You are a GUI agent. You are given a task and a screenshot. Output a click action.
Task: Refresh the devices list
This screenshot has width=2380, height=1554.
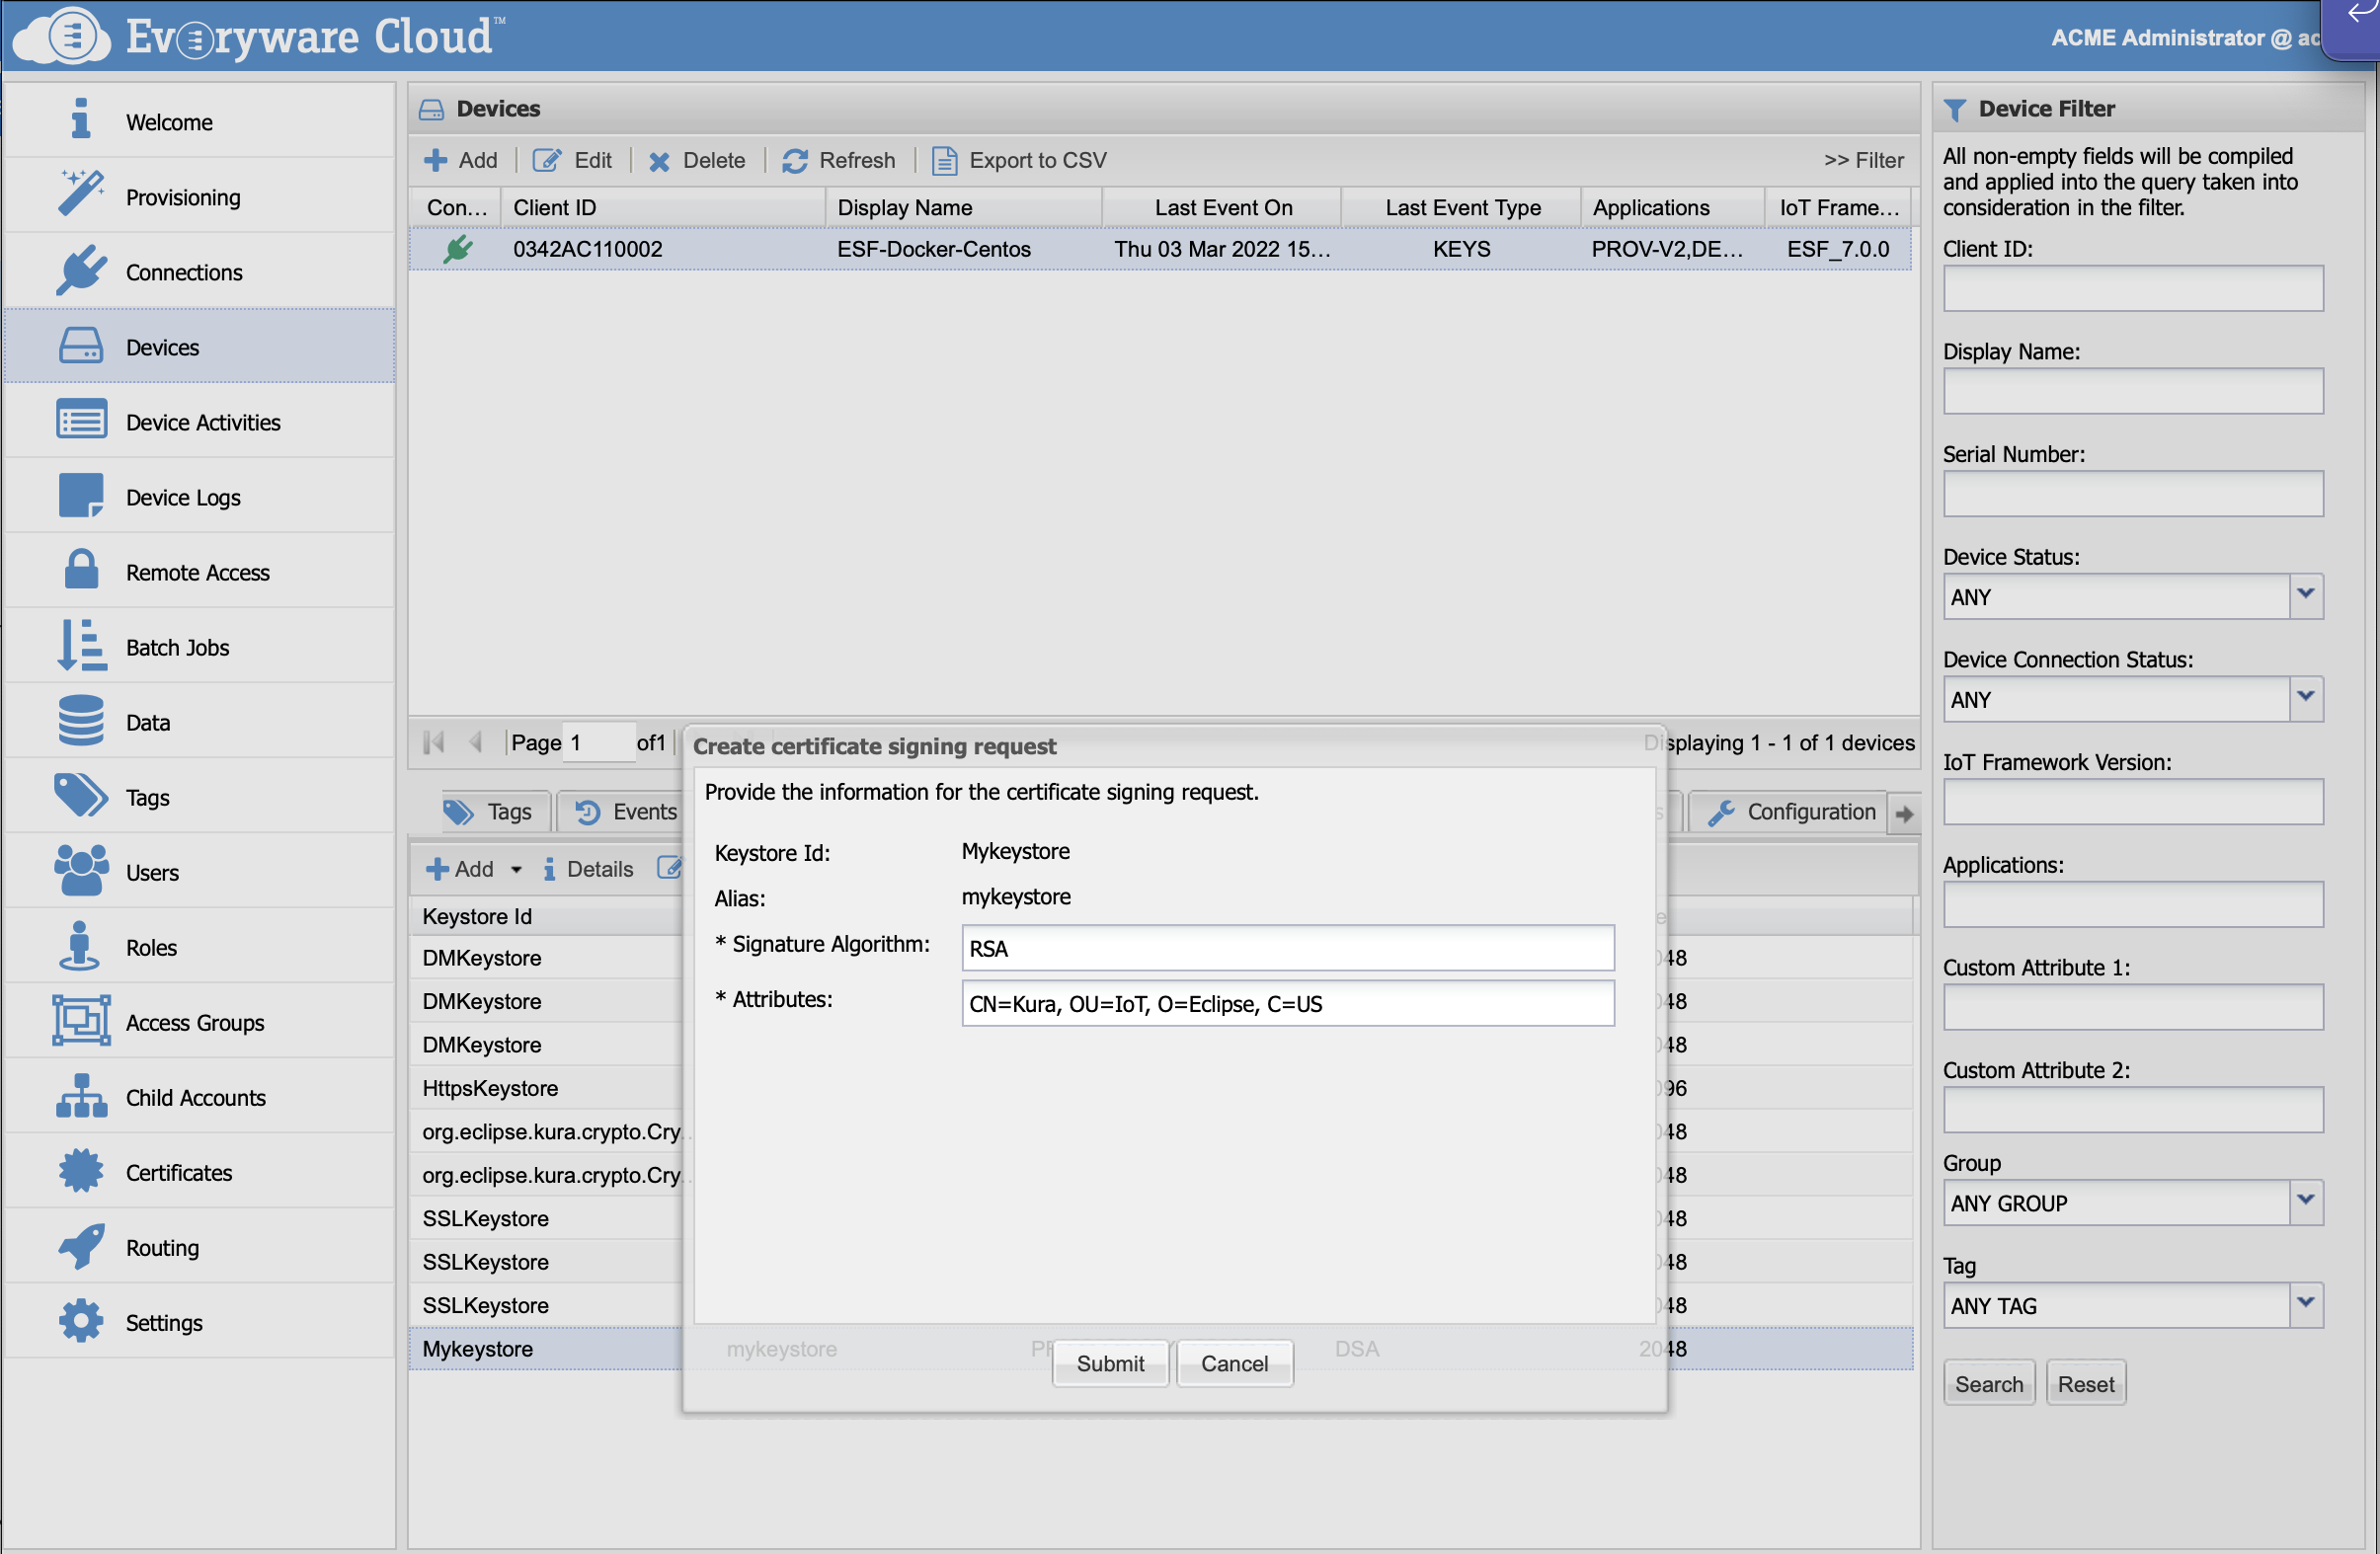(x=839, y=160)
